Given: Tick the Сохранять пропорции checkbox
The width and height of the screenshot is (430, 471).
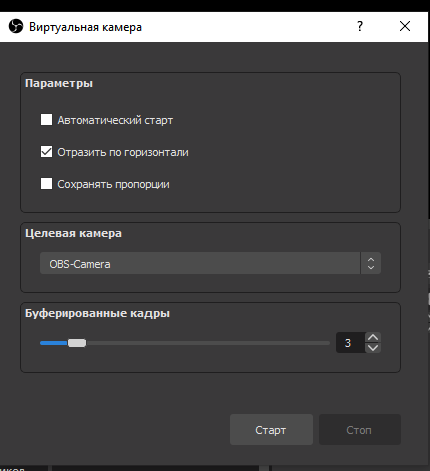Looking at the screenshot, I should point(46,184).
